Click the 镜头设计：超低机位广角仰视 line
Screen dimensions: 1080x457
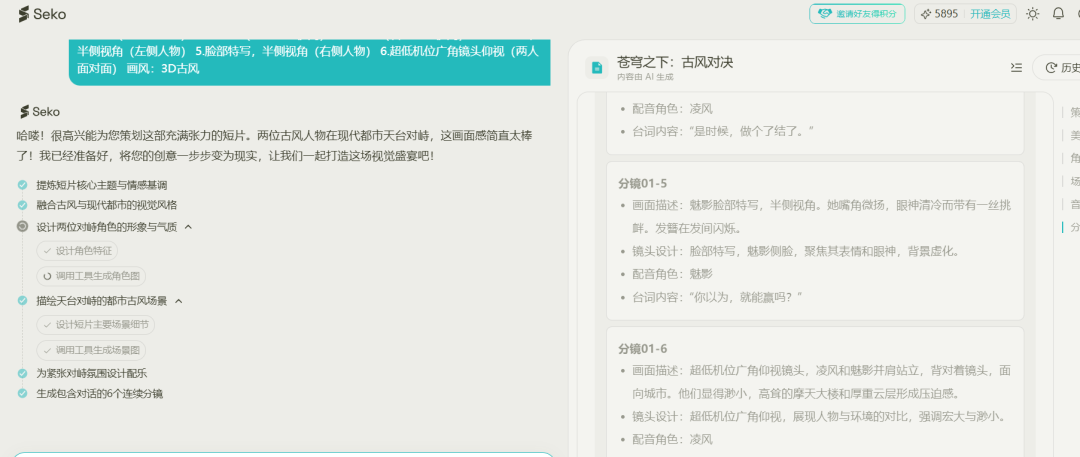tap(821, 416)
